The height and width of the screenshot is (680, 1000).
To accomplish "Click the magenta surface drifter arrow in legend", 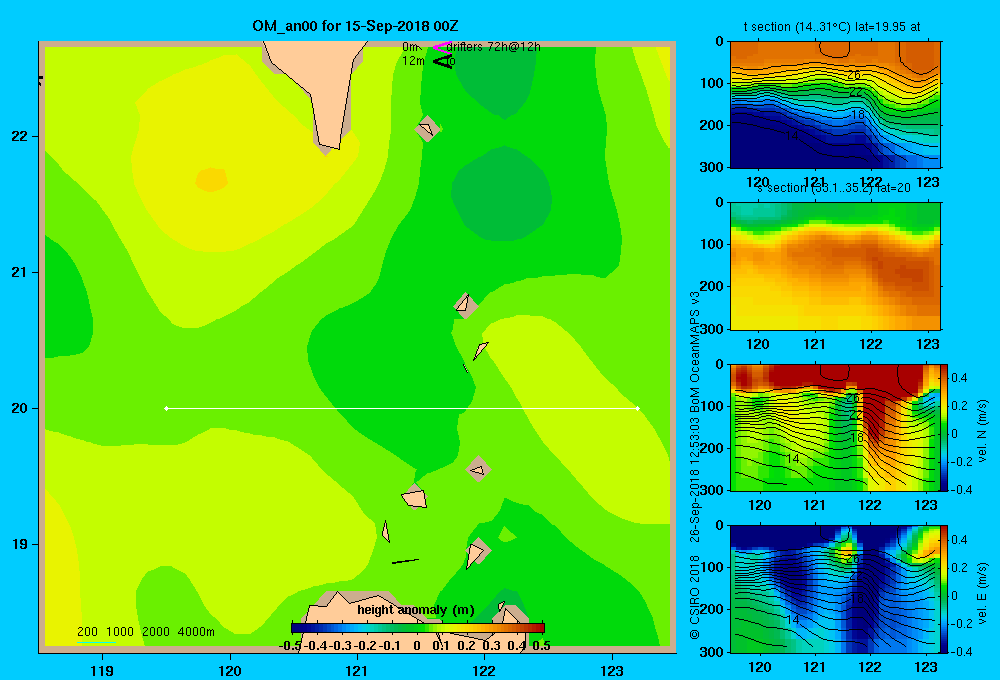I will [441, 47].
